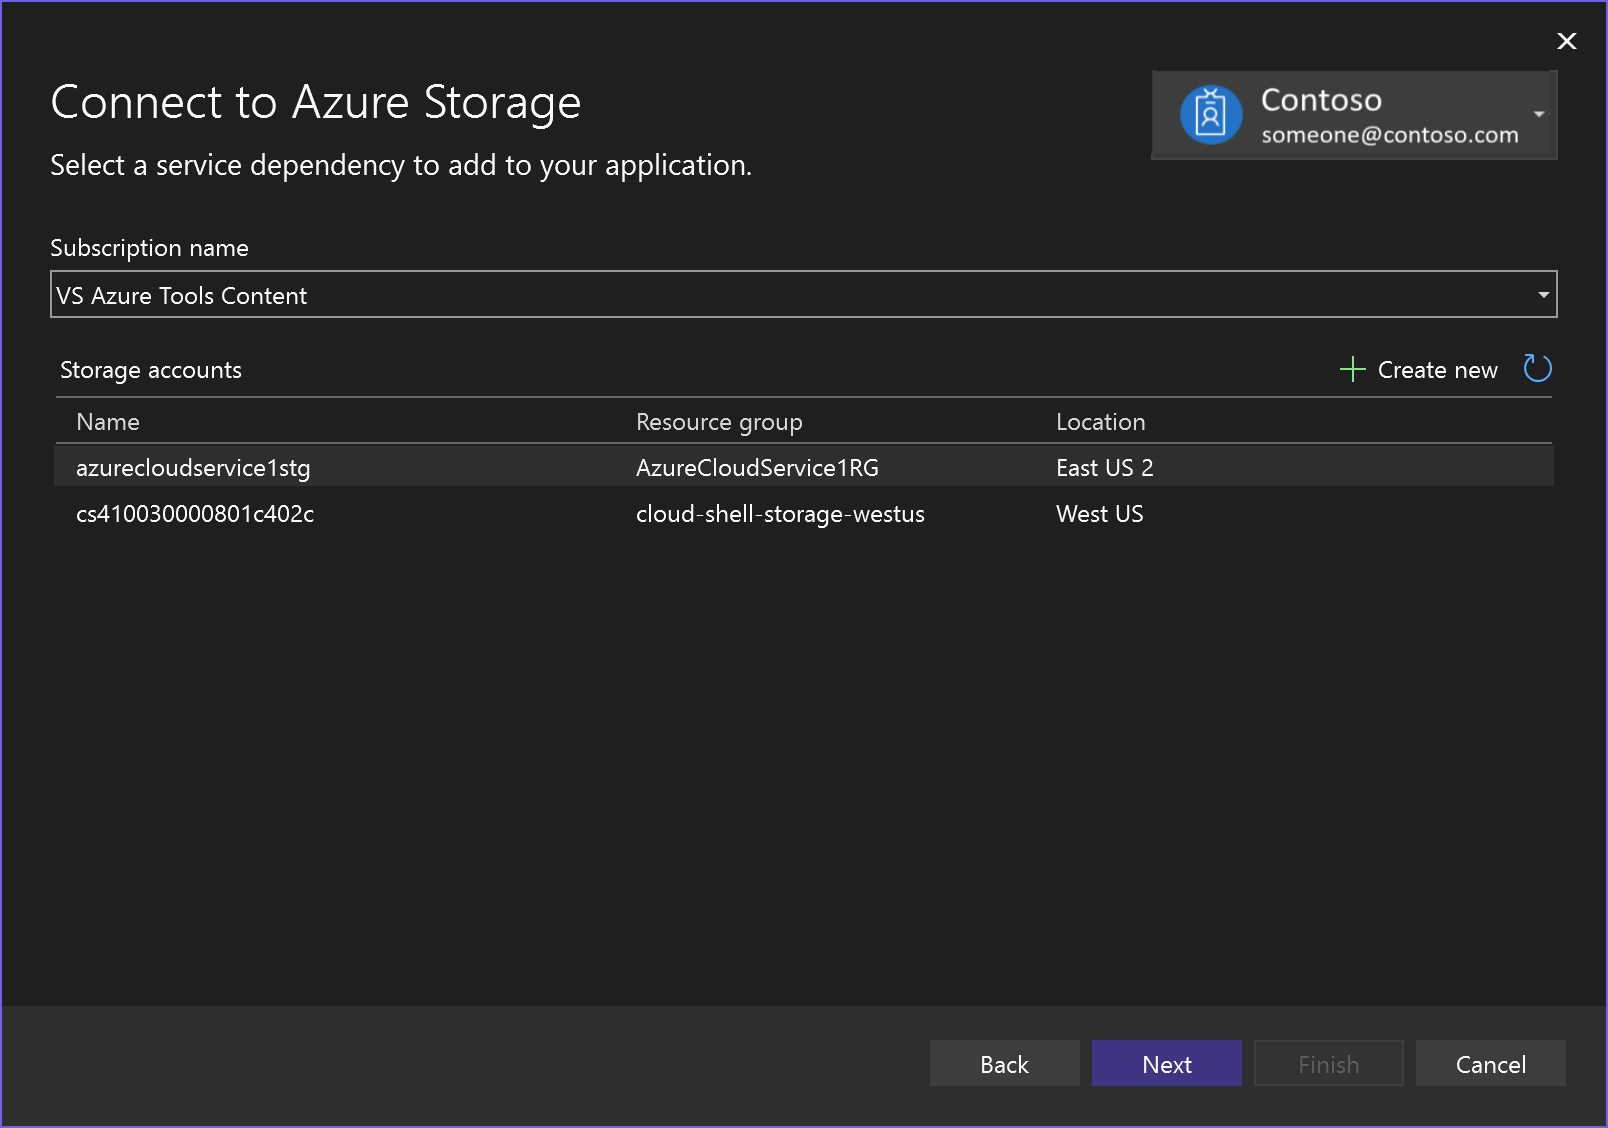
Task: Click the Location column header
Action: [x=1100, y=422]
